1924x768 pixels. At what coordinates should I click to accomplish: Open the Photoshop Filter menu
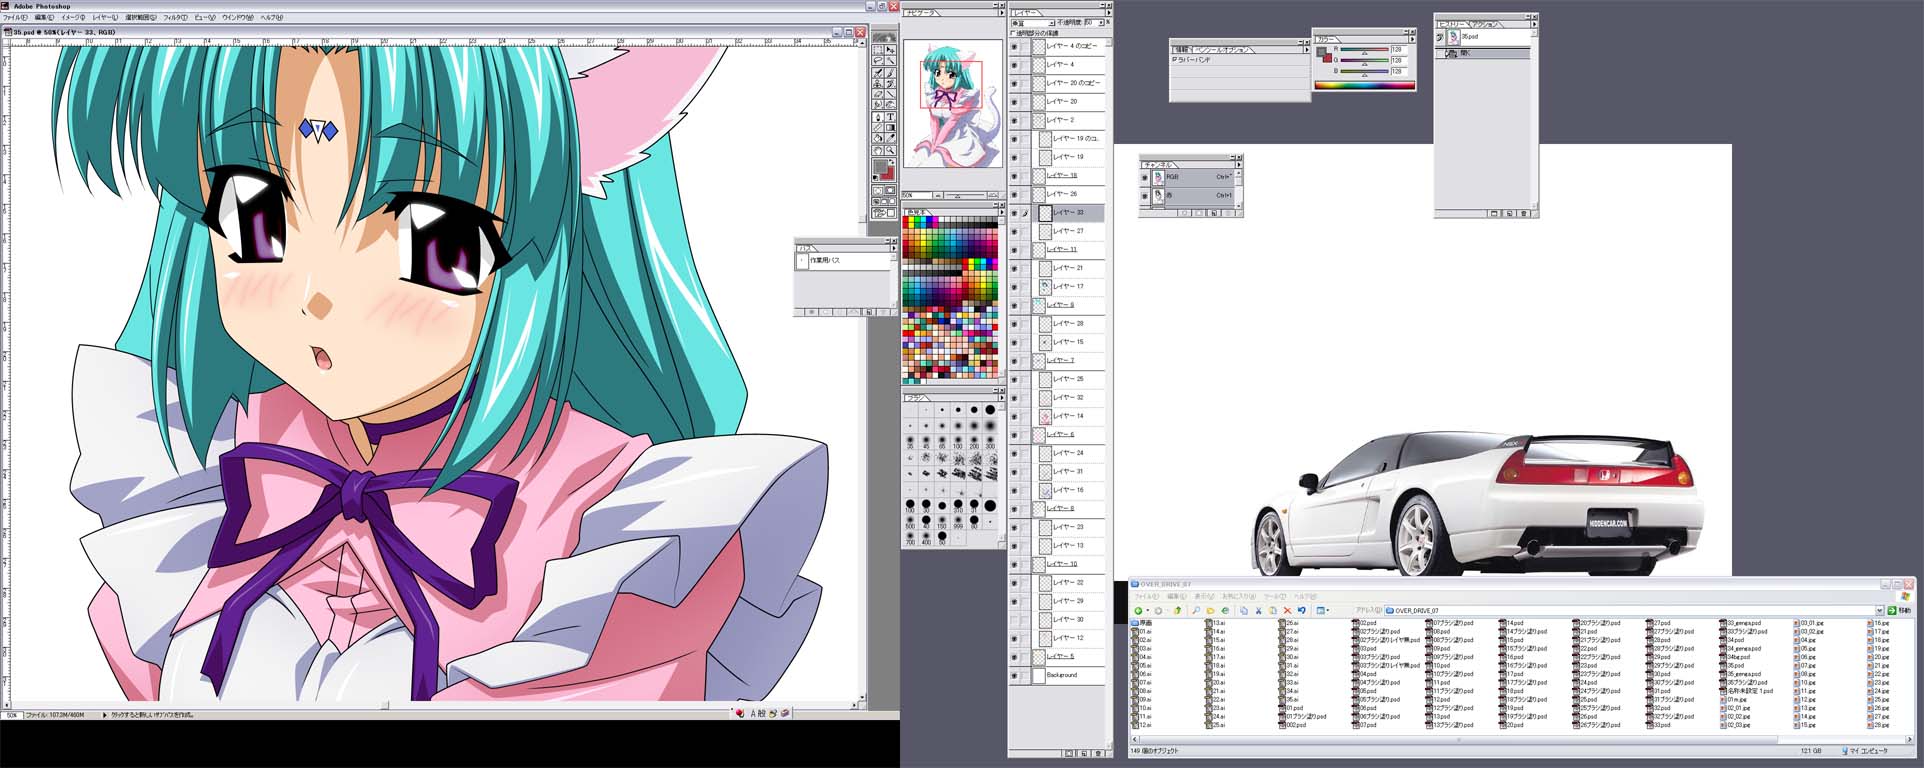point(174,18)
